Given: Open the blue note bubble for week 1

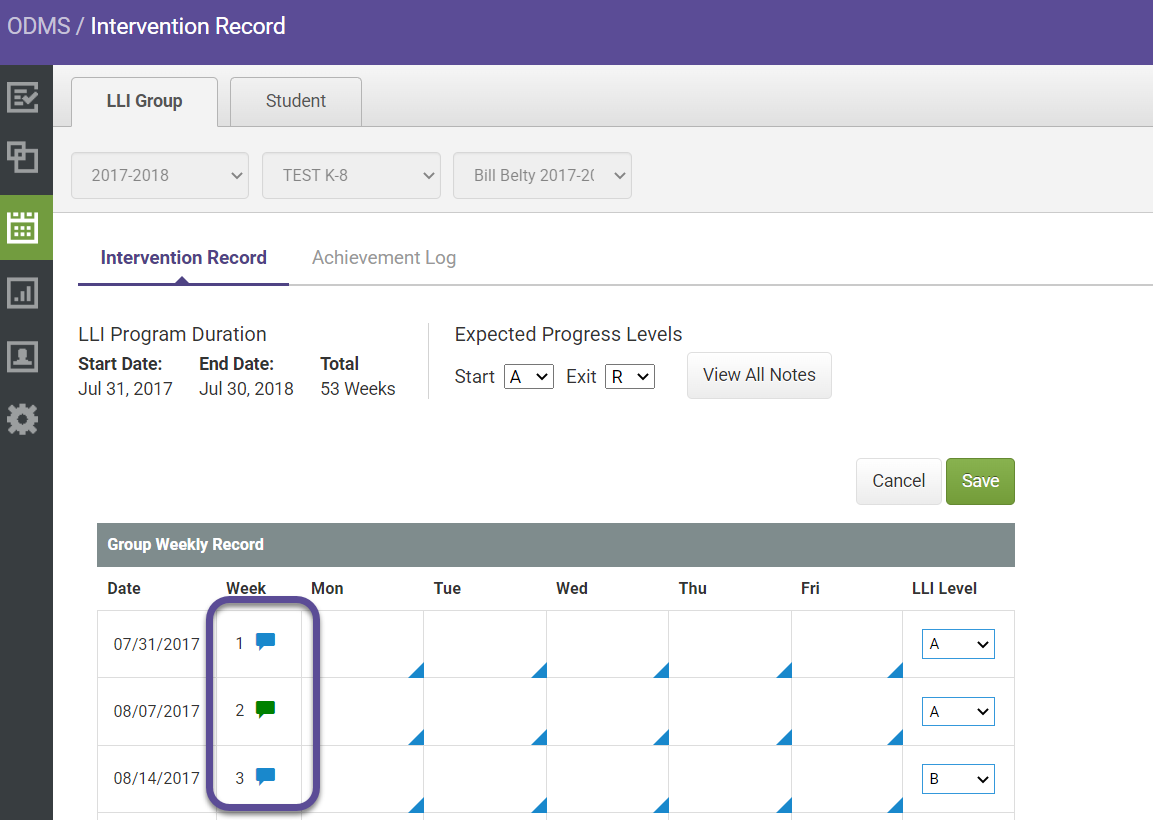Looking at the screenshot, I should coord(263,643).
